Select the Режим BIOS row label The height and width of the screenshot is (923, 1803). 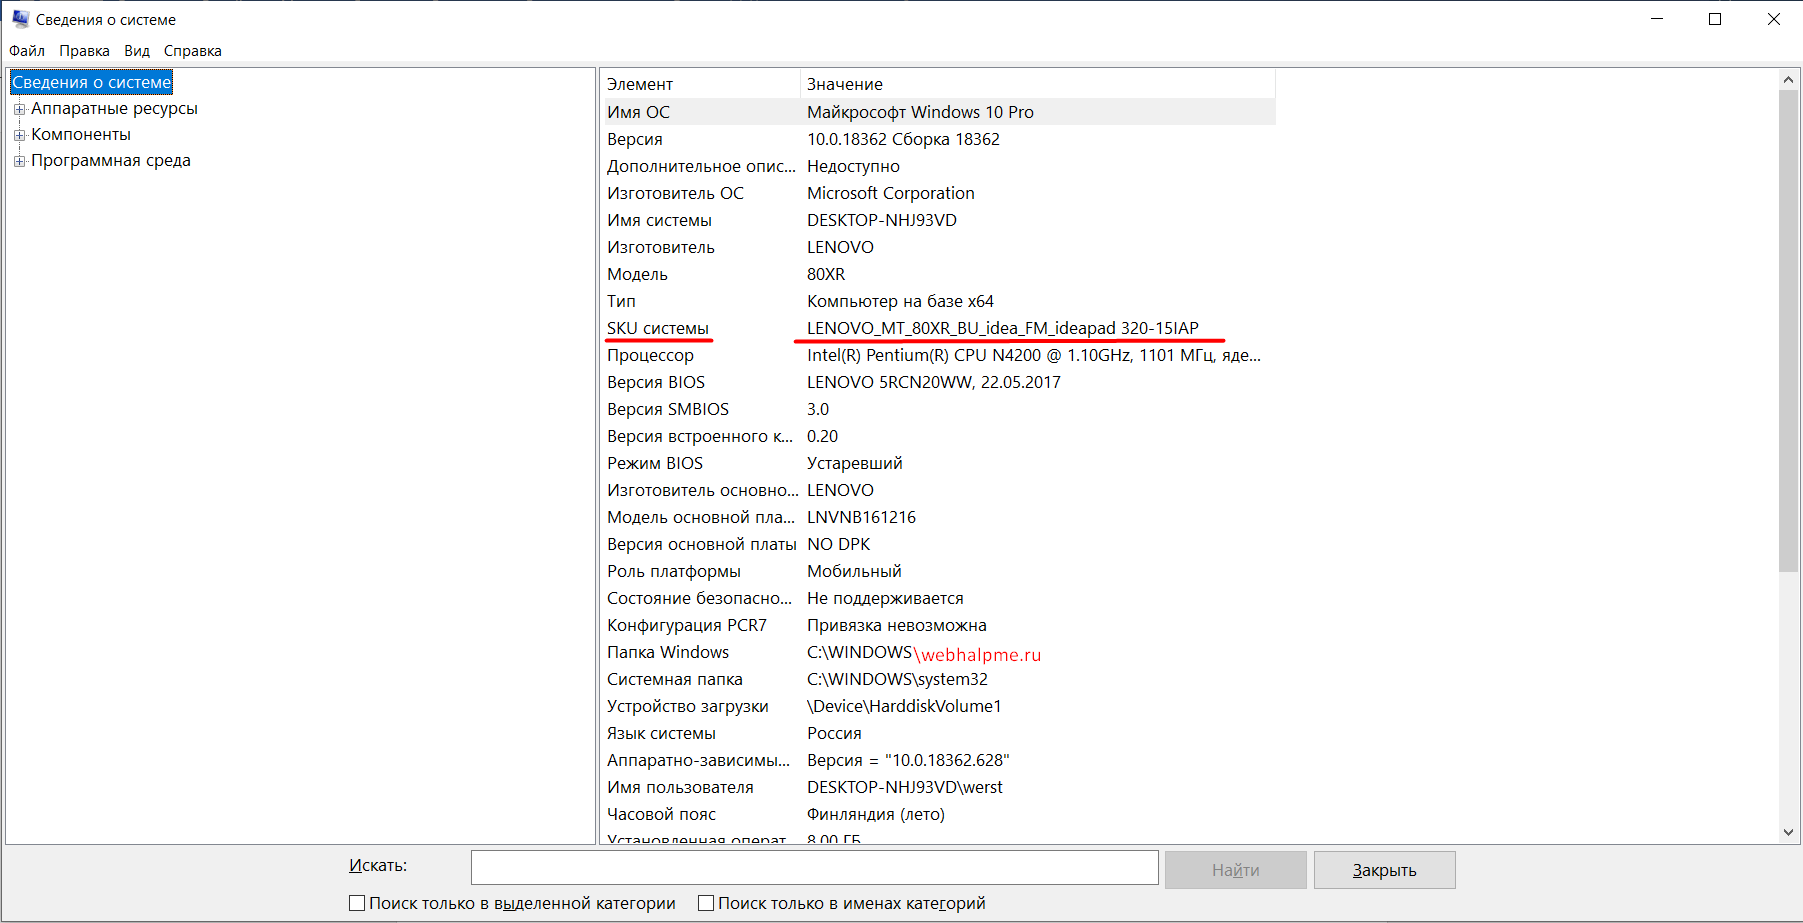click(x=655, y=463)
